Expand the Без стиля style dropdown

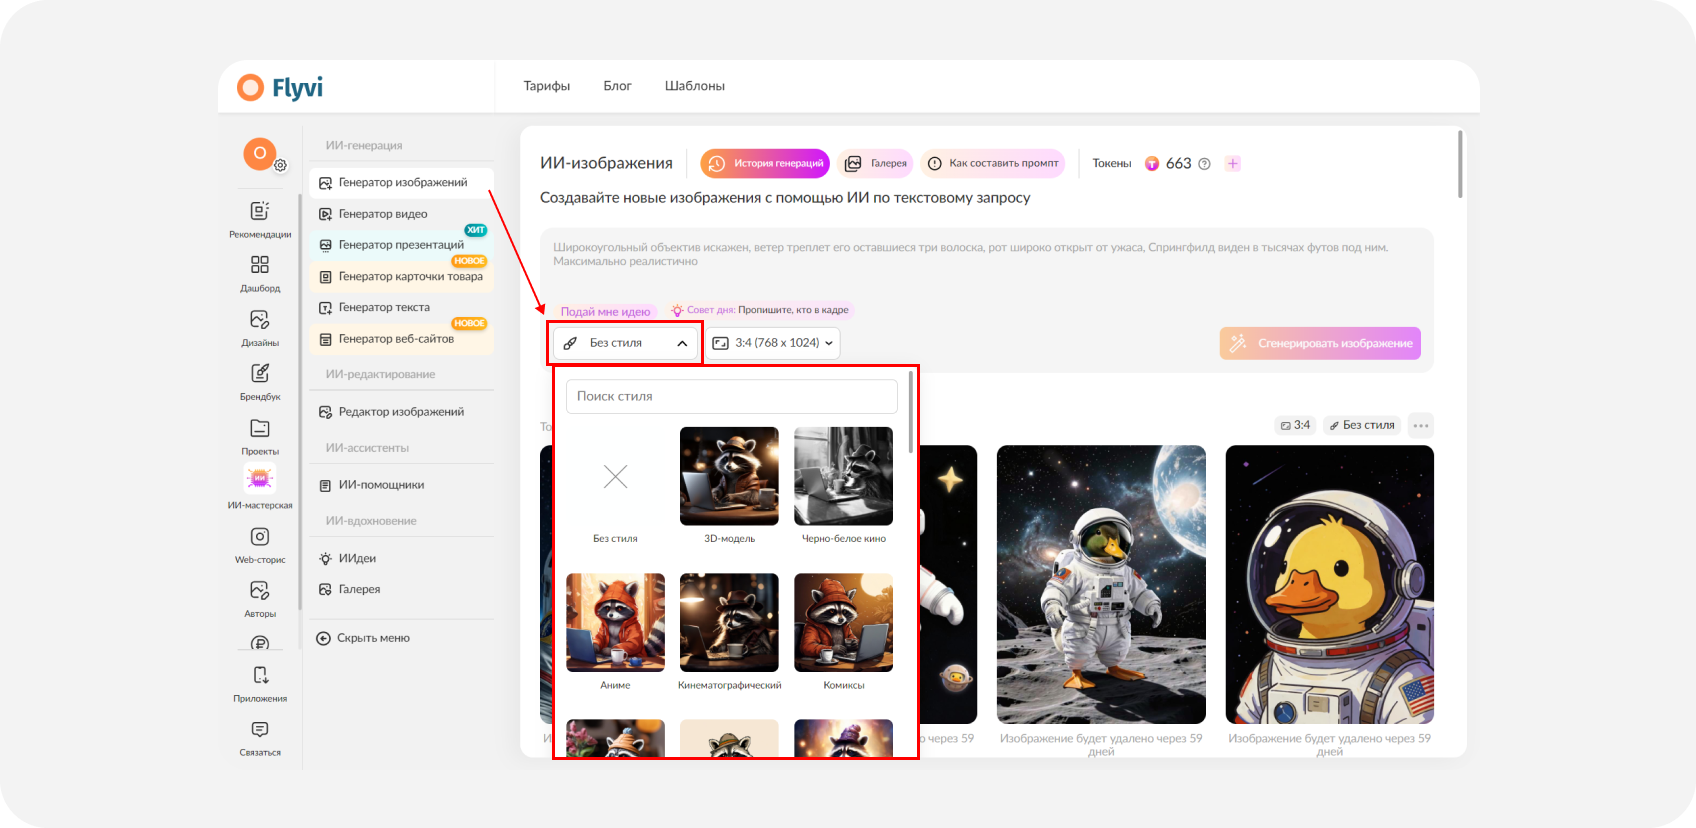[625, 343]
